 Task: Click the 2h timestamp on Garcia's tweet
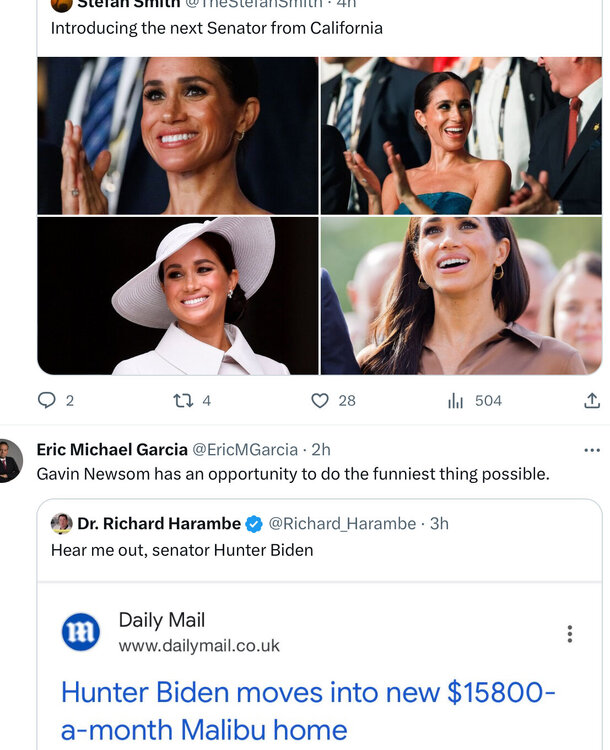(x=321, y=450)
